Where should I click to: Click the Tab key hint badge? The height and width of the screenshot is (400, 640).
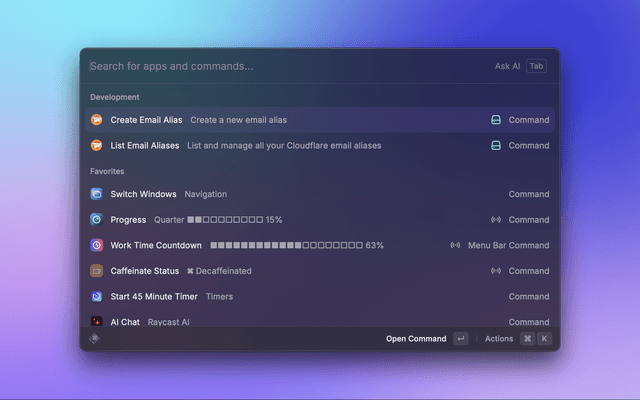pyautogui.click(x=537, y=66)
